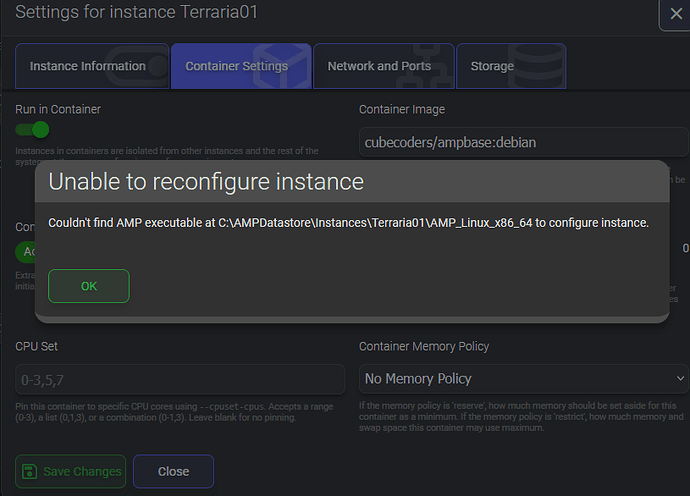Click the memory policy reserve/restrict help text
The width and height of the screenshot is (690, 496).
point(521,416)
